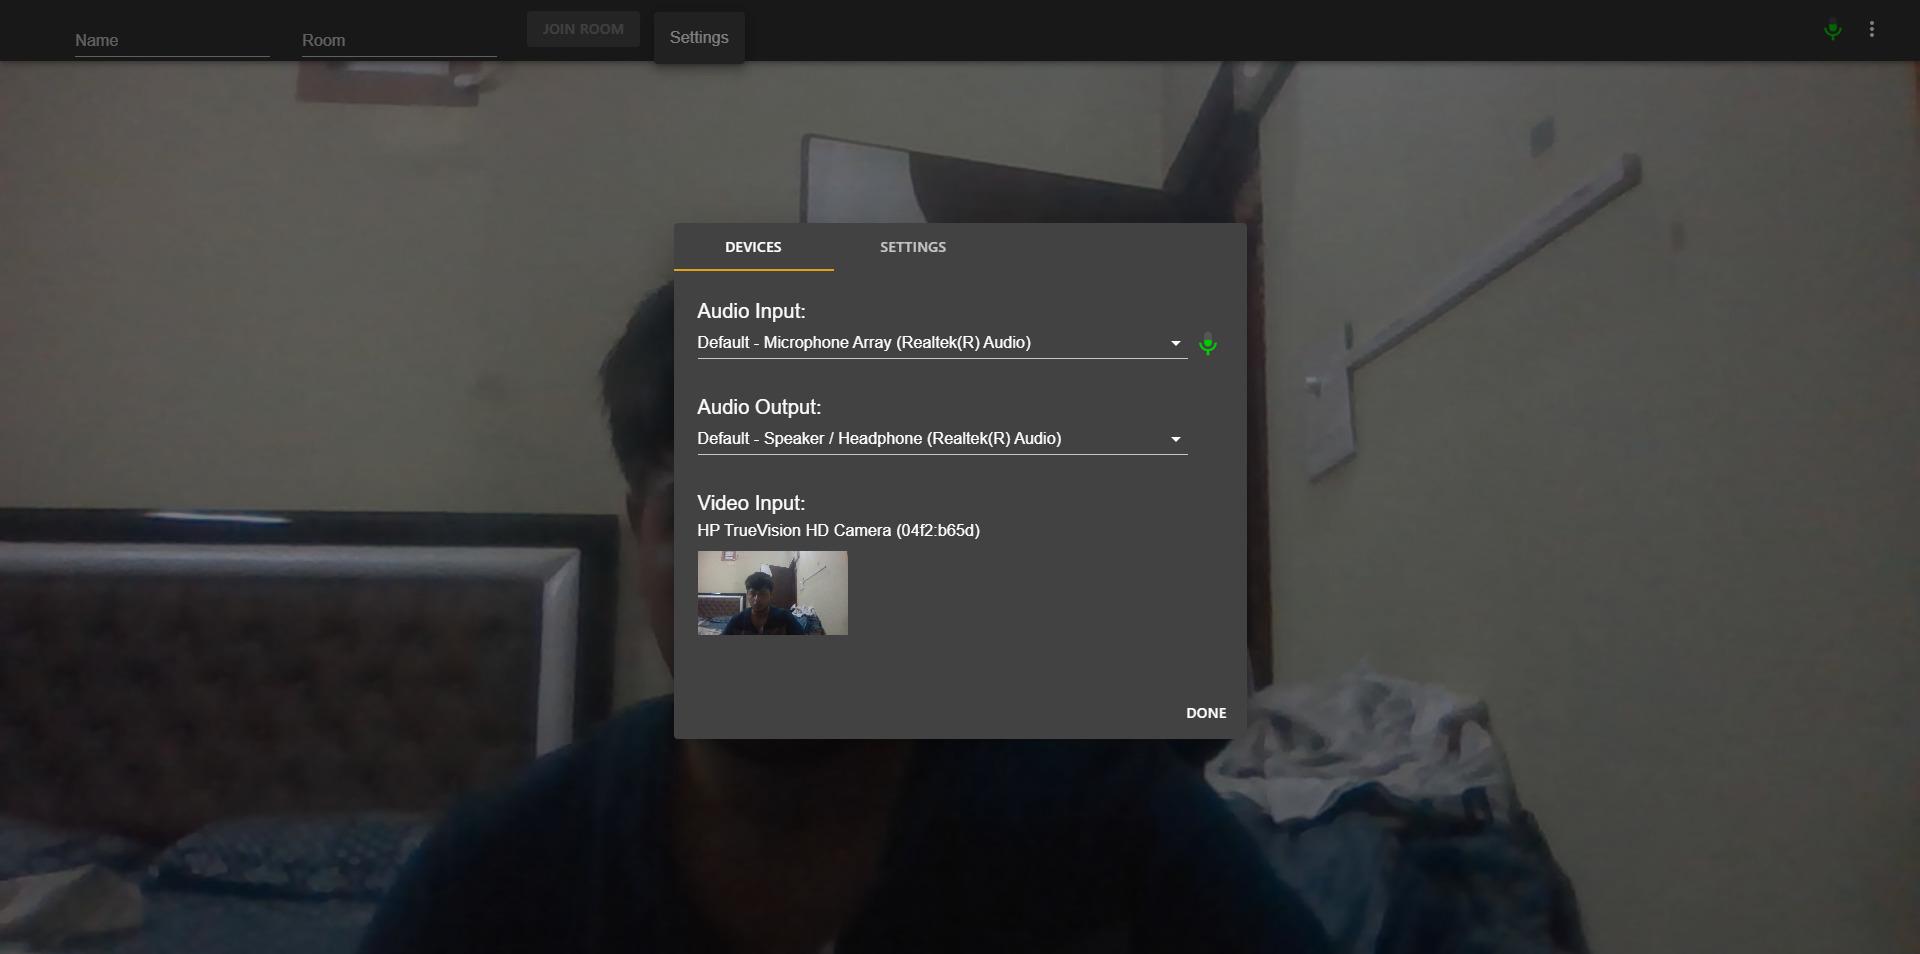Expand the Audio Output dropdown arrow
This screenshot has height=954, width=1920.
tap(1174, 439)
